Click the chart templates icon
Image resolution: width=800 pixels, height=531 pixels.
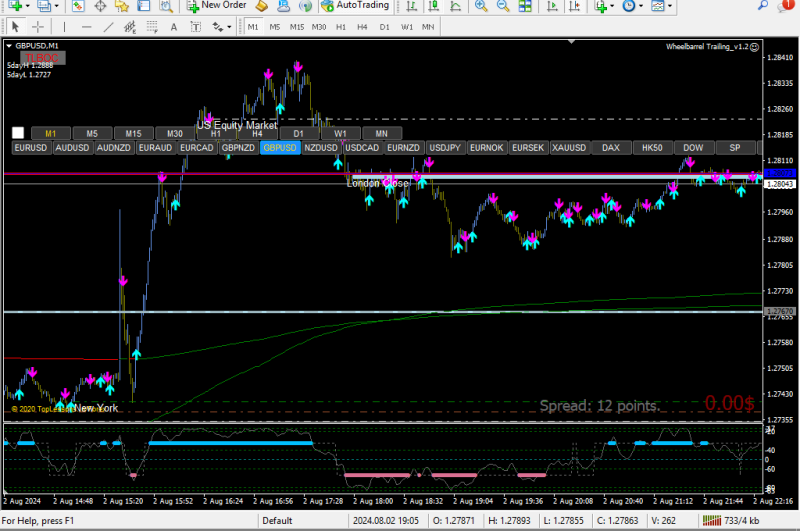click(658, 6)
